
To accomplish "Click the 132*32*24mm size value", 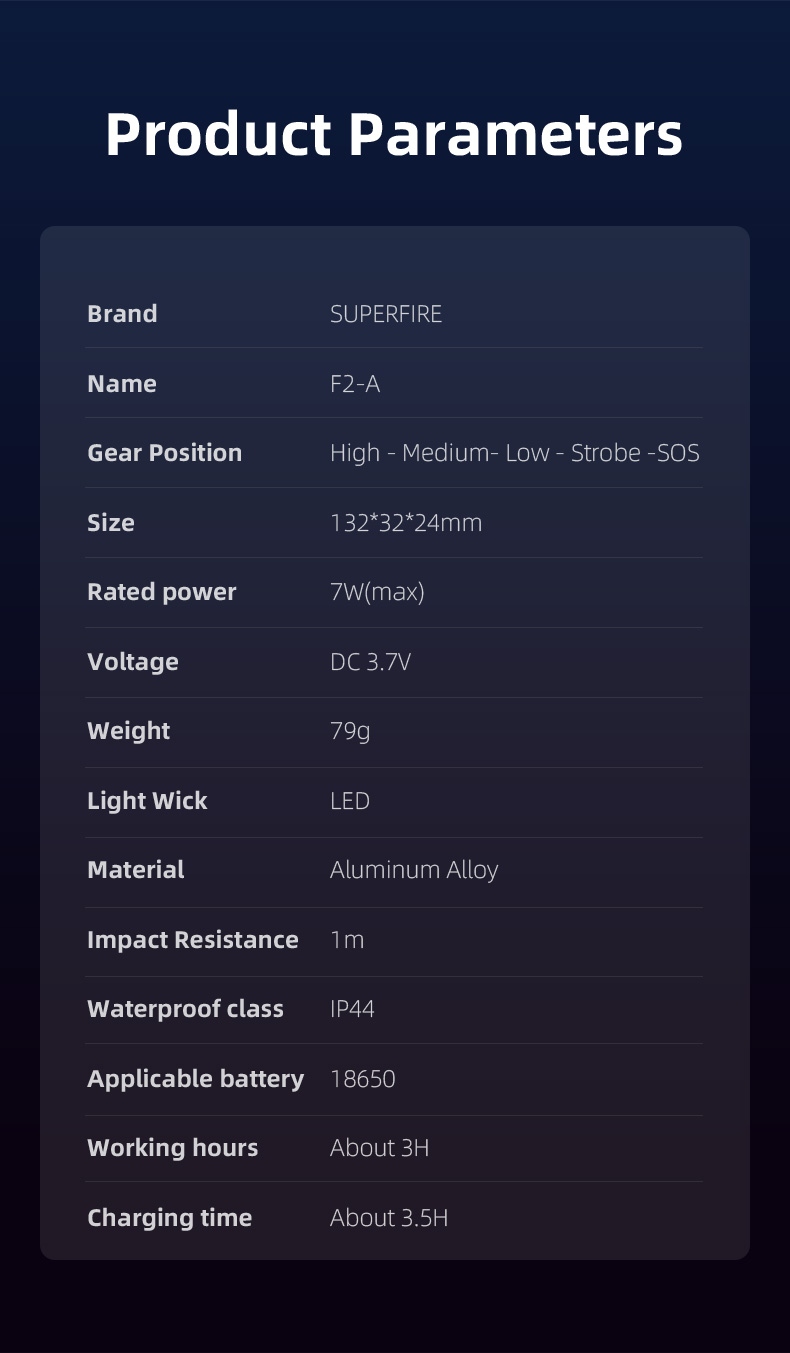I will 406,522.
